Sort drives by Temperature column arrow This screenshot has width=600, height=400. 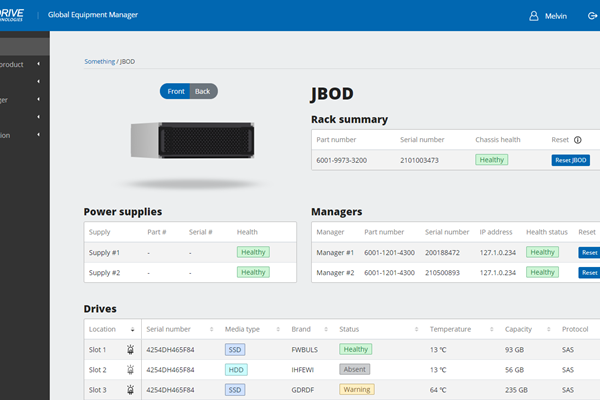click(x=492, y=330)
